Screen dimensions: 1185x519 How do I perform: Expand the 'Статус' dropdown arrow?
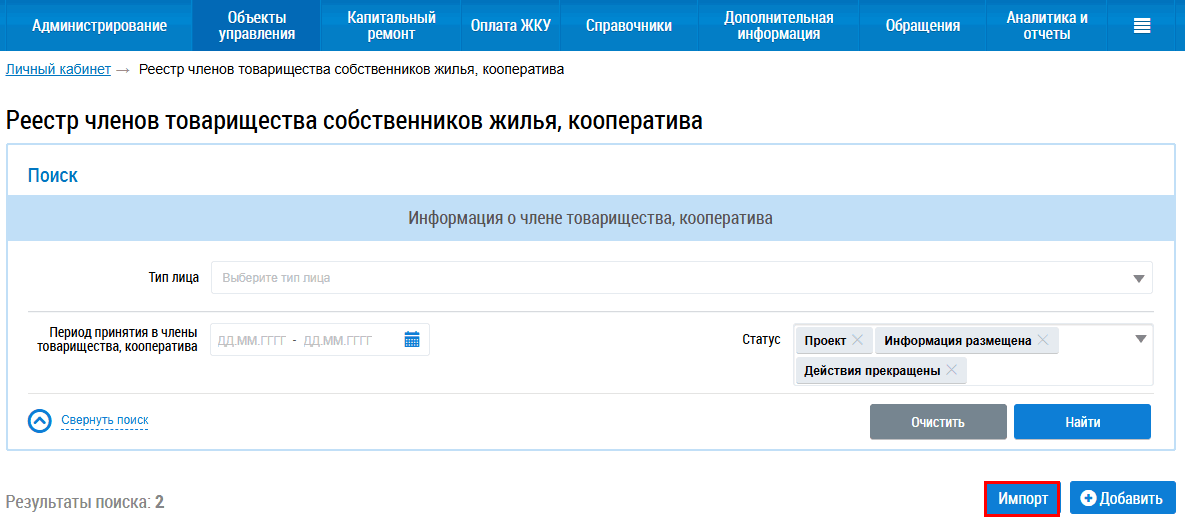[x=1140, y=339]
